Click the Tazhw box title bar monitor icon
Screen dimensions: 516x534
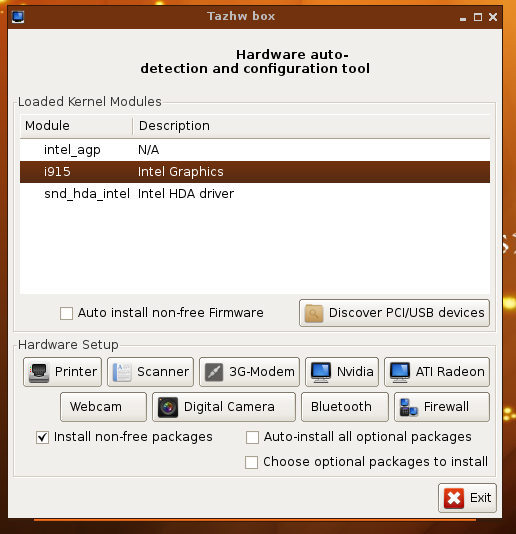(18, 16)
